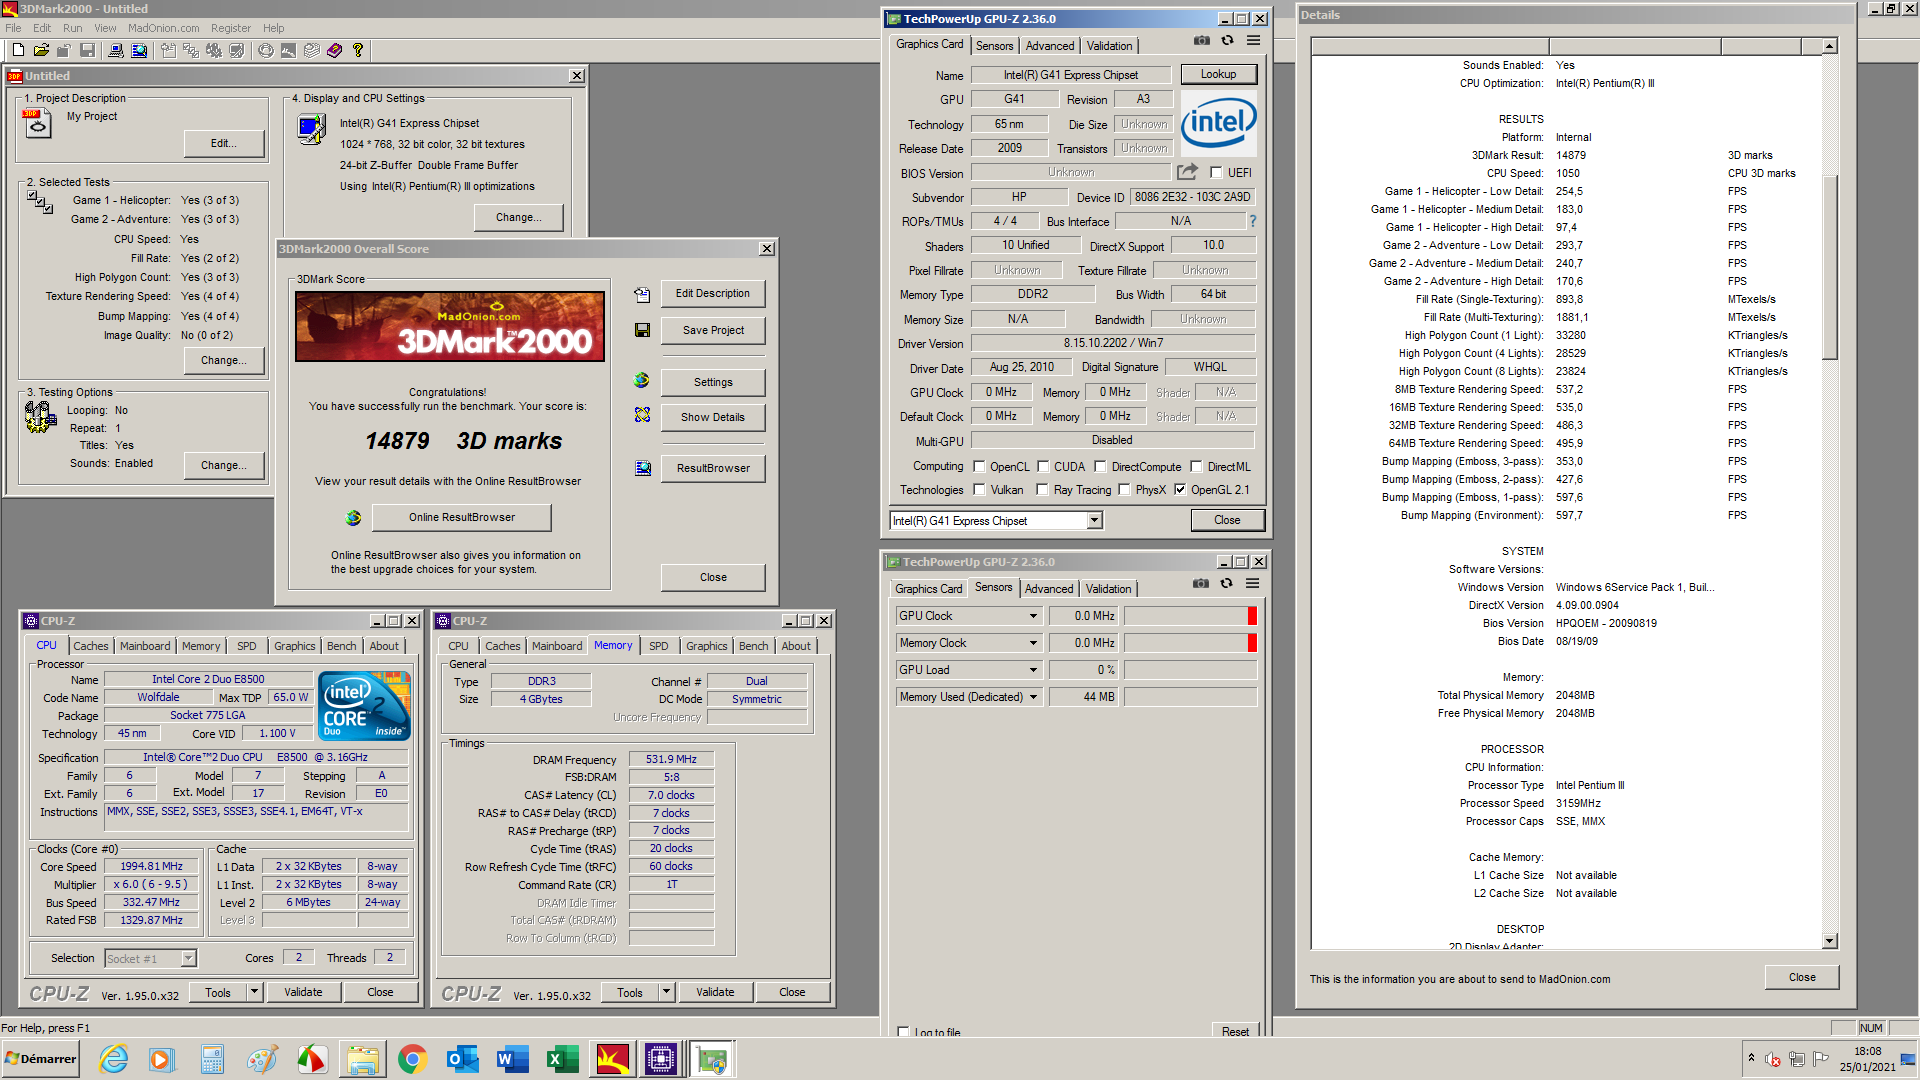
Task: Click the purple help book toolbar icon
Action: (334, 50)
